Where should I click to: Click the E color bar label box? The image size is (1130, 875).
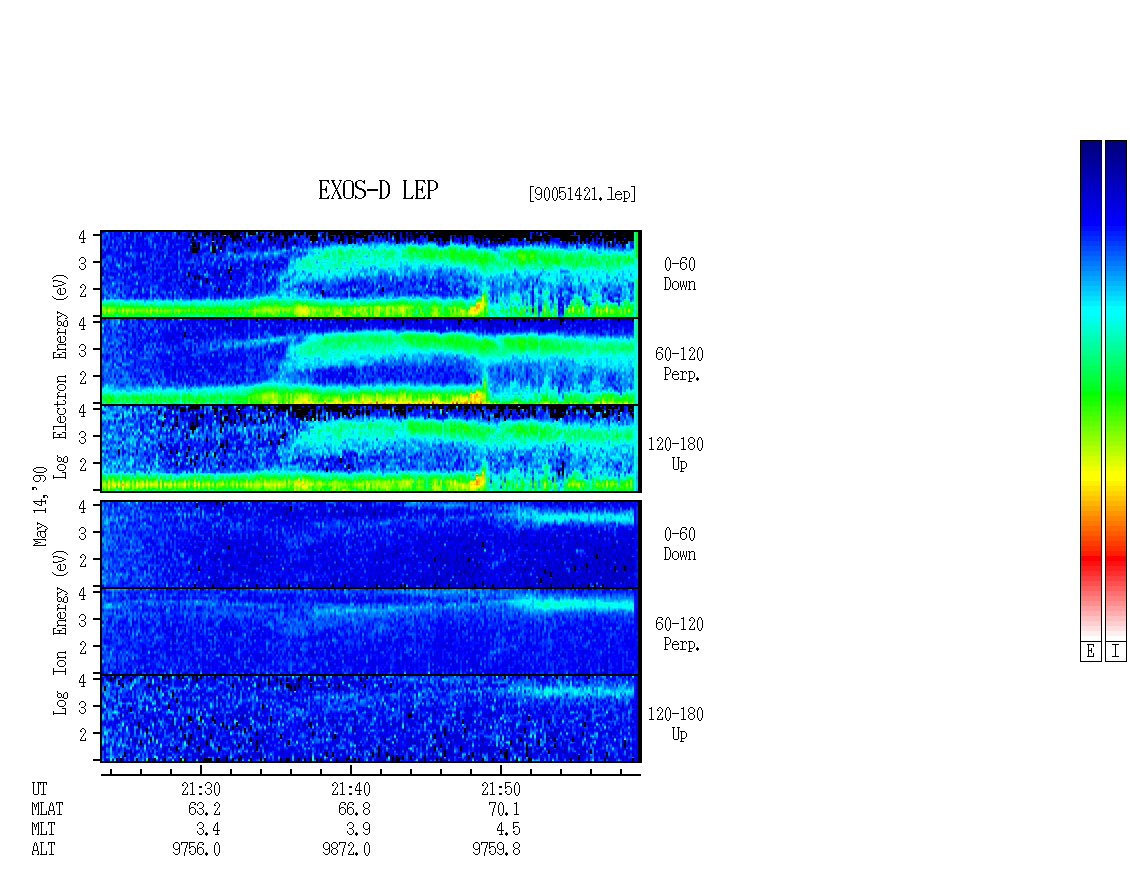click(x=1090, y=652)
